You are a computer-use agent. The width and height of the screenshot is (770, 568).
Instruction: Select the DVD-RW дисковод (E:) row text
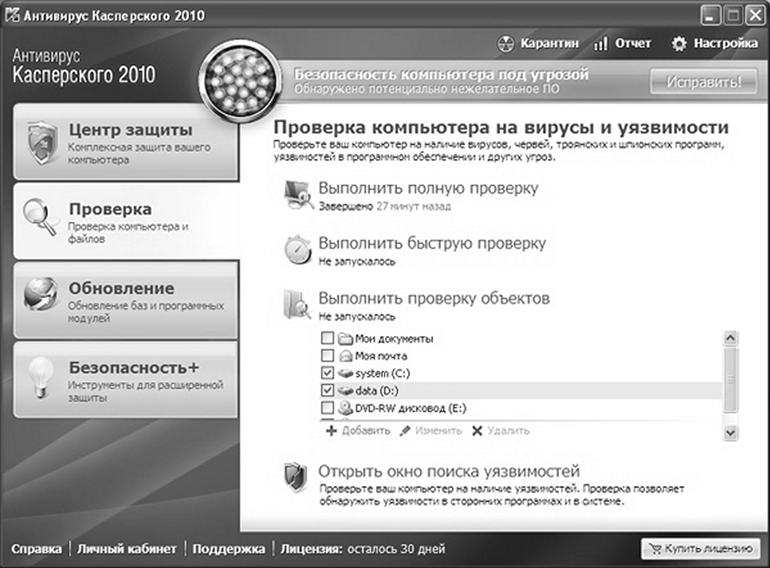(x=411, y=408)
